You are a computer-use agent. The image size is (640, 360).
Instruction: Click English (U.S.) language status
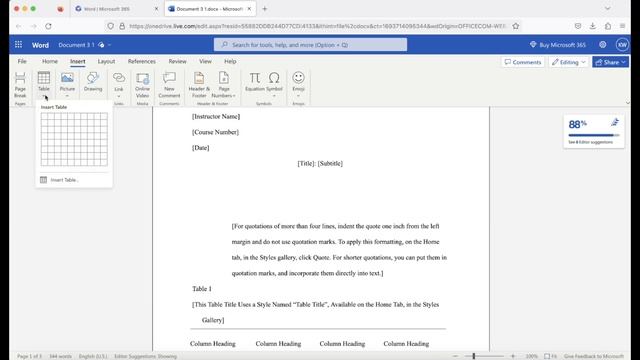[93, 356]
